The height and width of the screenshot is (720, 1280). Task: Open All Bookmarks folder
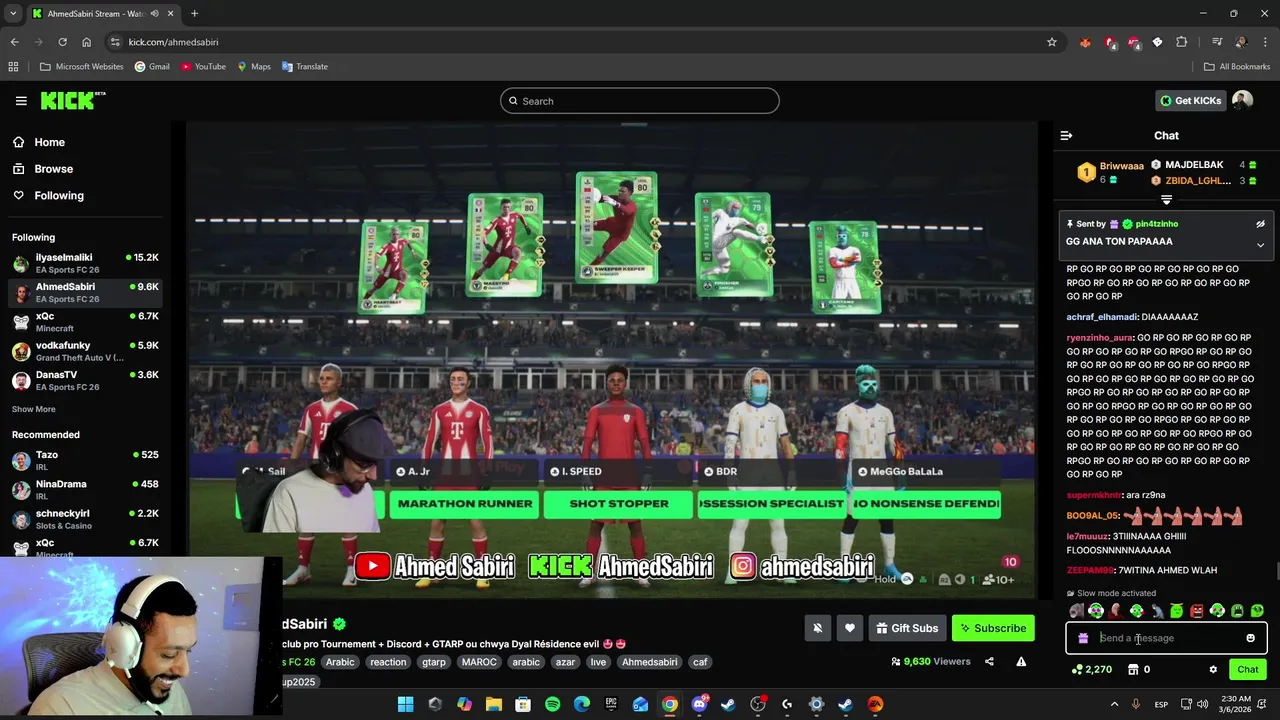click(1237, 67)
